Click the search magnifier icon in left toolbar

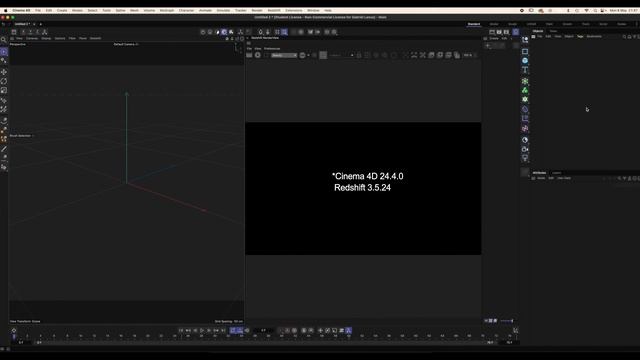[x=4, y=40]
